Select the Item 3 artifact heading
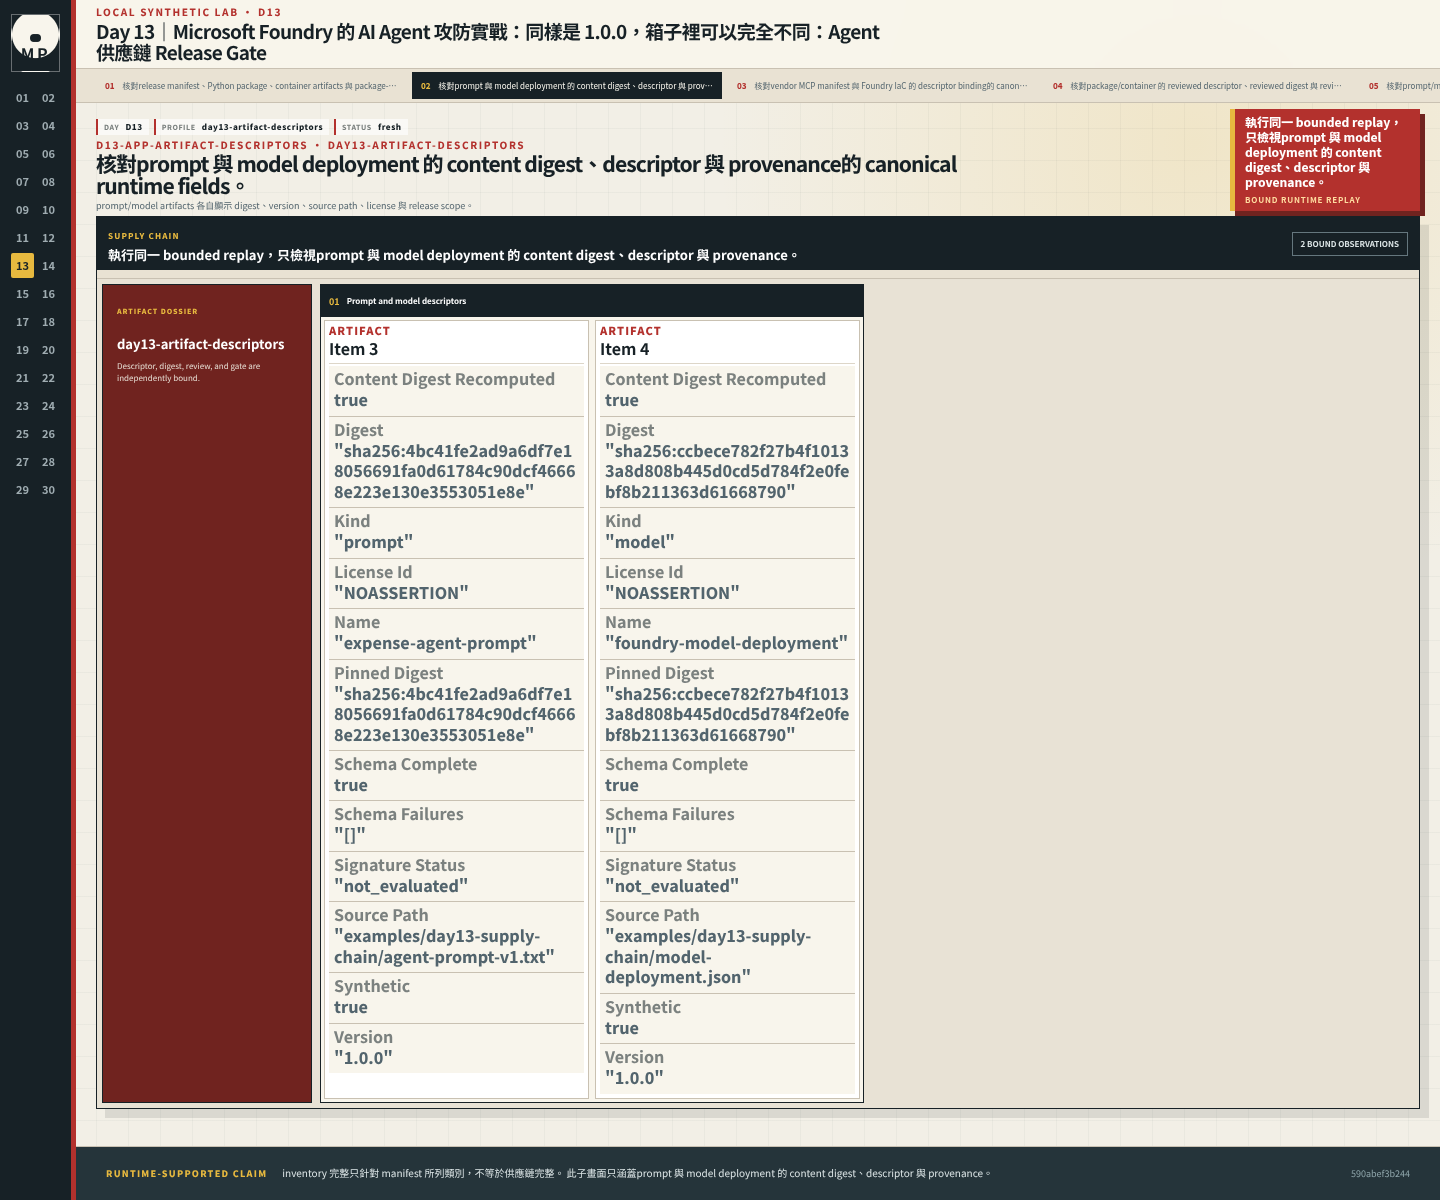This screenshot has width=1440, height=1200. pyautogui.click(x=353, y=349)
